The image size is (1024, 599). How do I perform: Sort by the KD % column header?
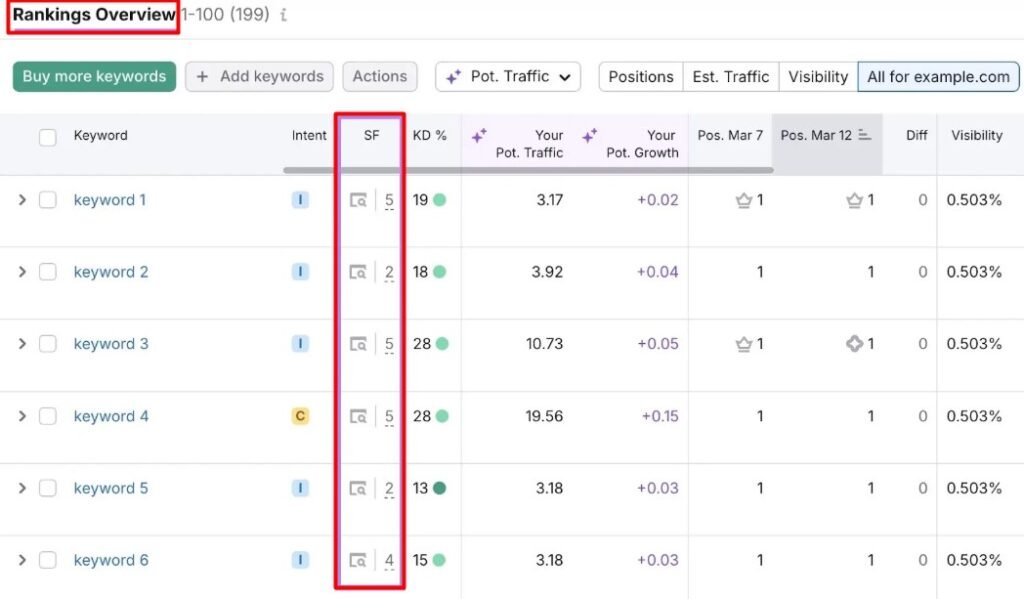click(x=430, y=135)
